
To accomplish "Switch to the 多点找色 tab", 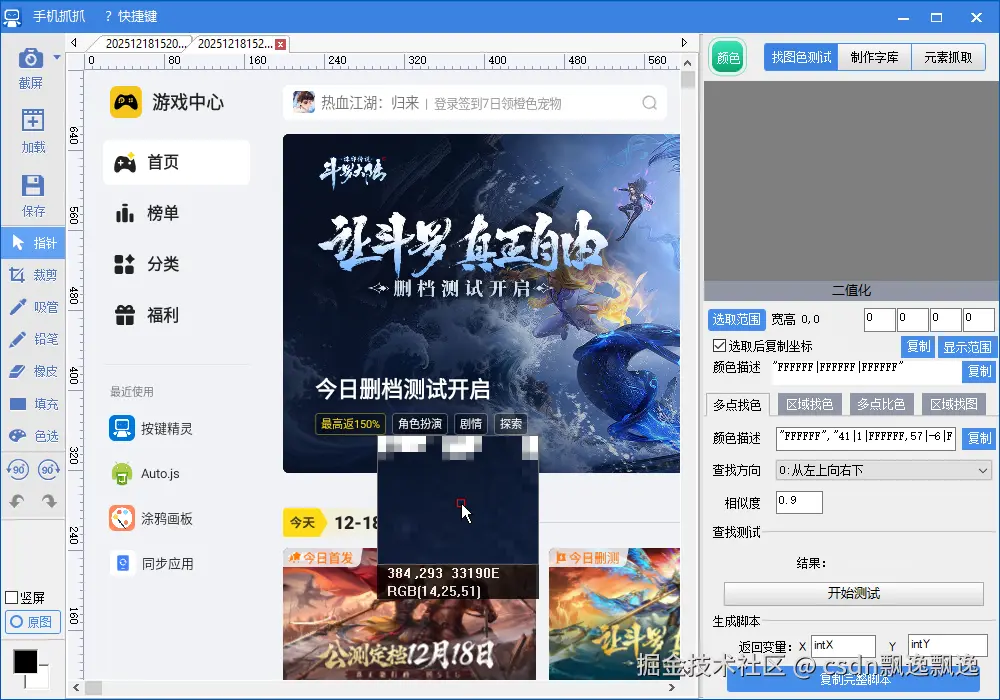I will pyautogui.click(x=737, y=405).
